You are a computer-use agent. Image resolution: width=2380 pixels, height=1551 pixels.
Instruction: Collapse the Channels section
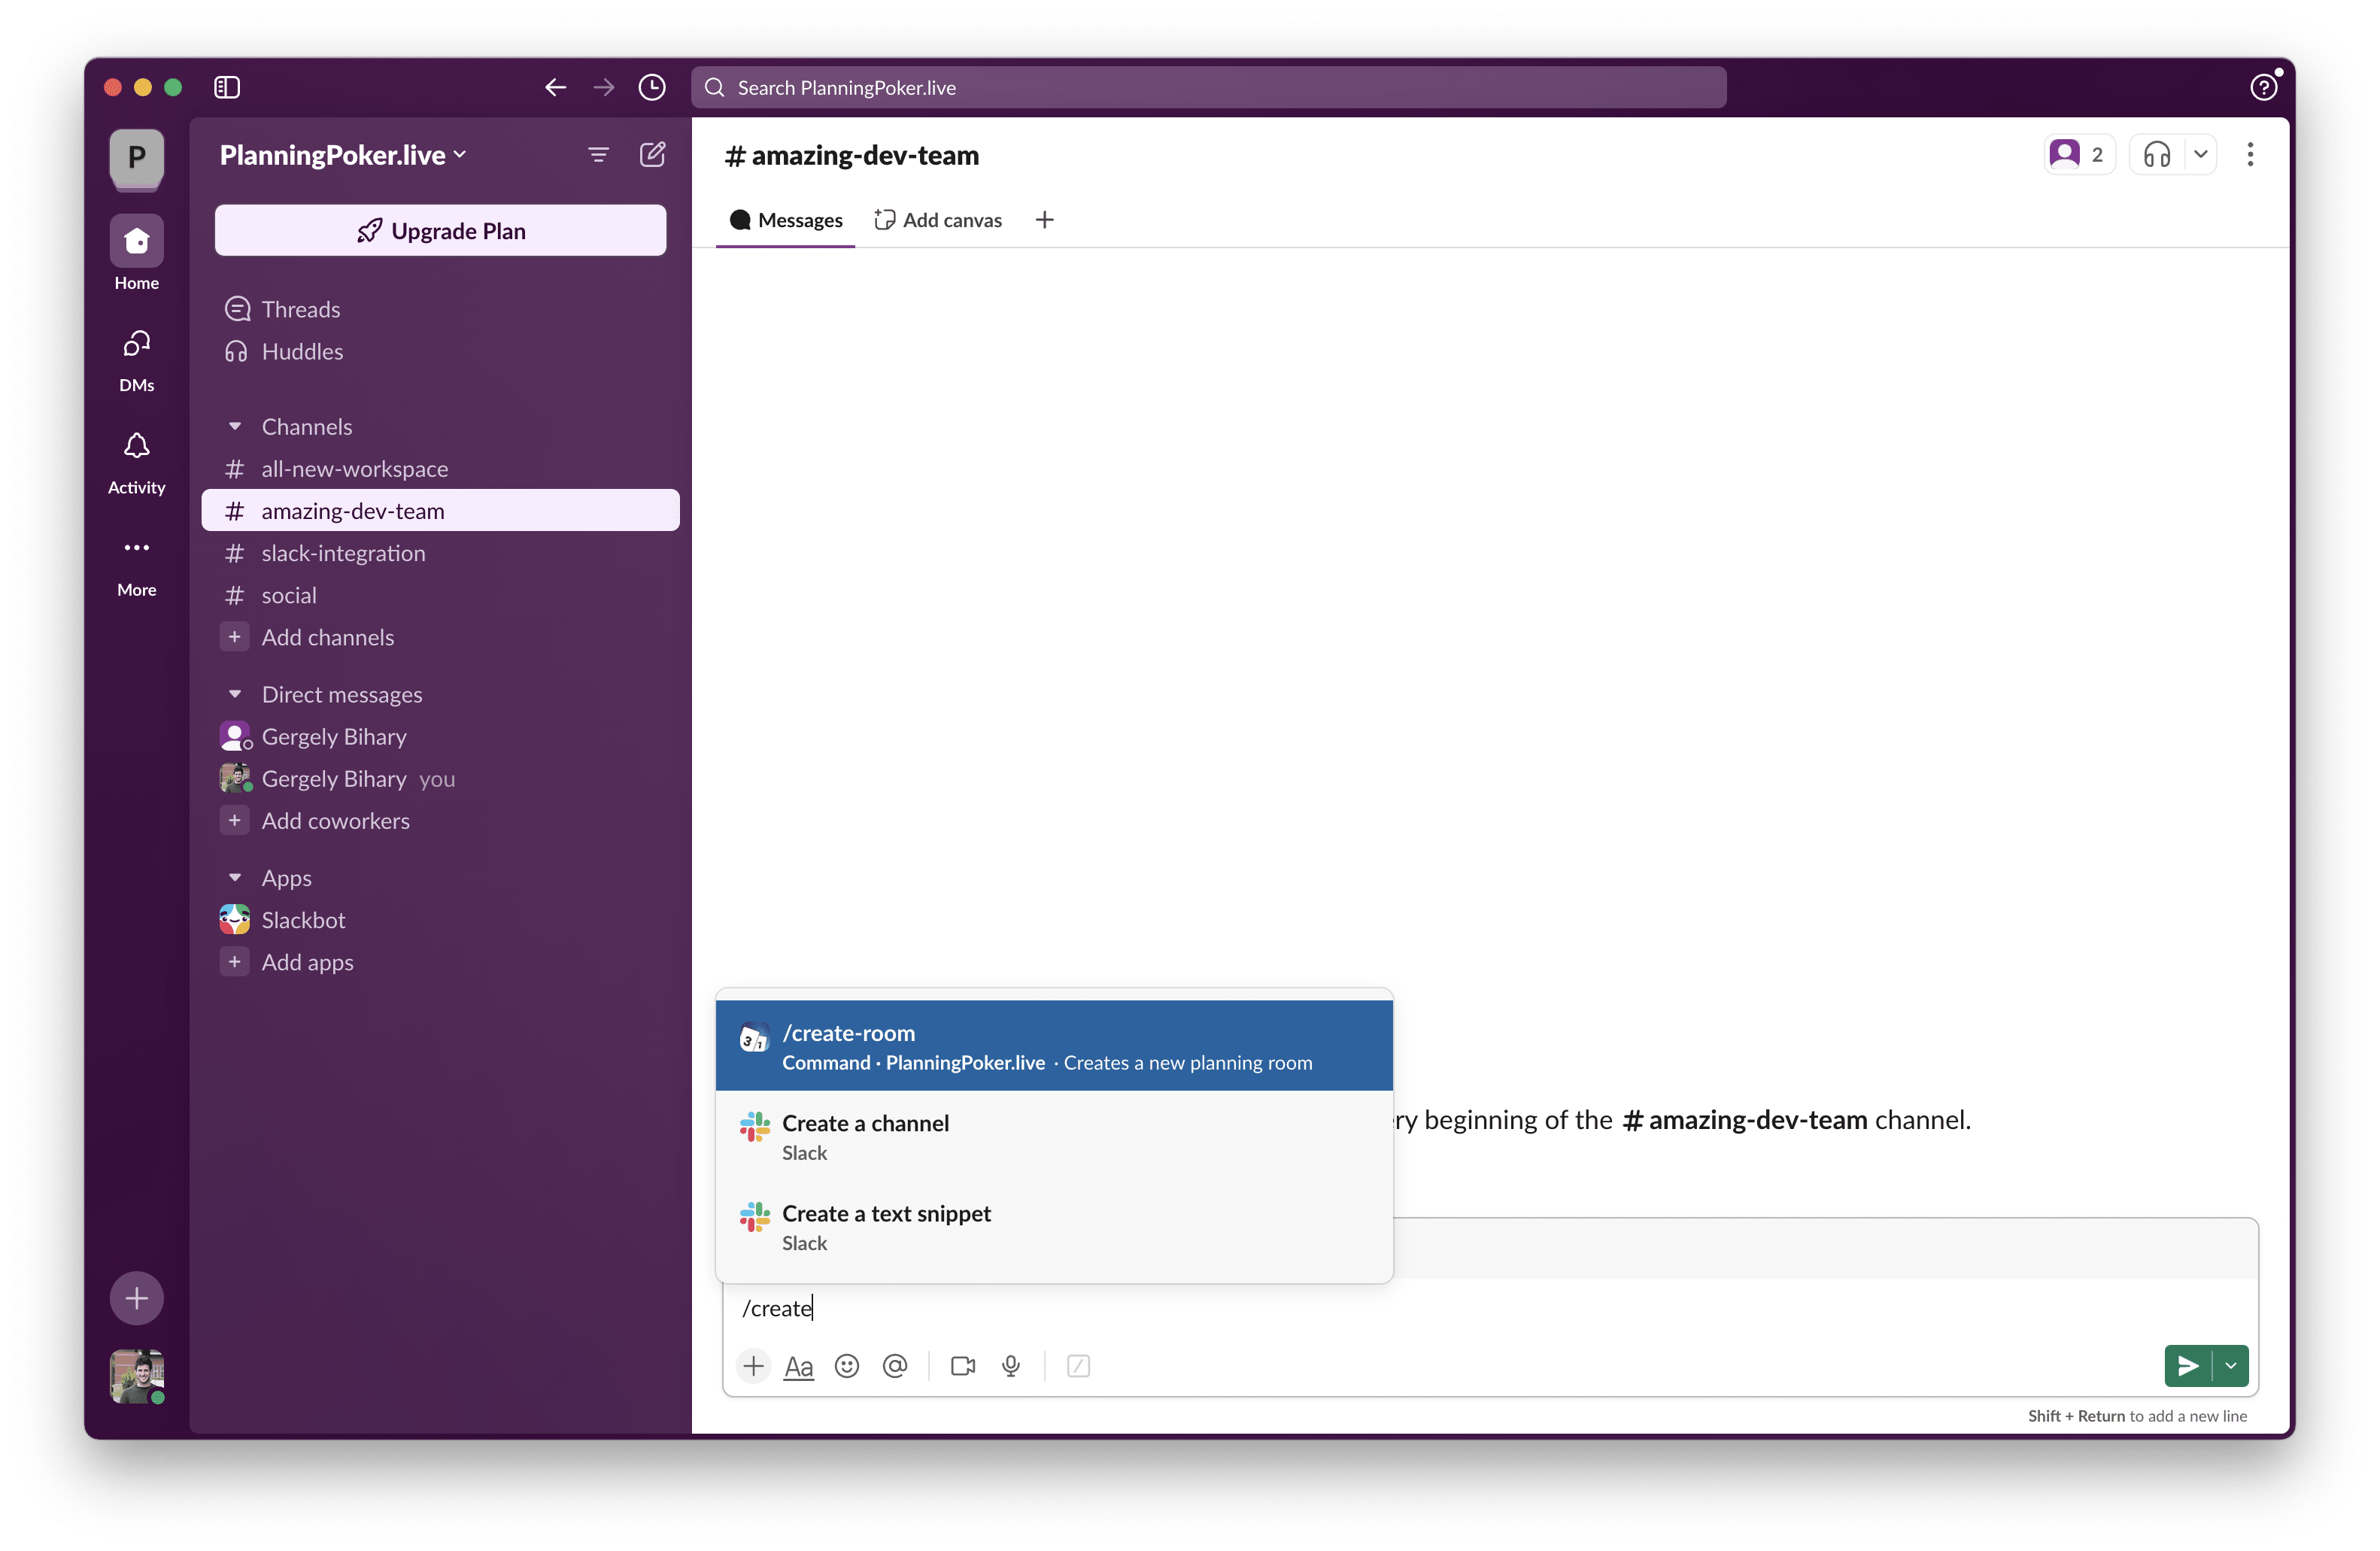click(x=235, y=426)
